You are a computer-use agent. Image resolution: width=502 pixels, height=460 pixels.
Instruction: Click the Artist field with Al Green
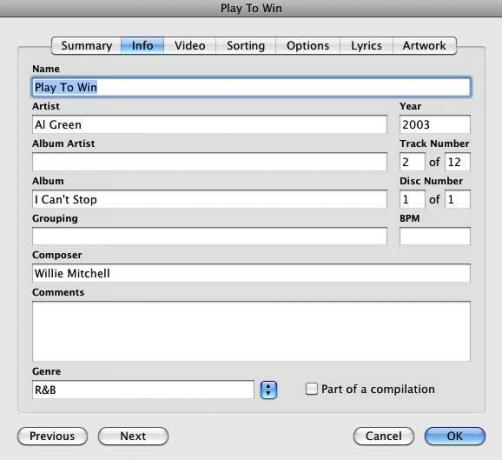coord(209,125)
